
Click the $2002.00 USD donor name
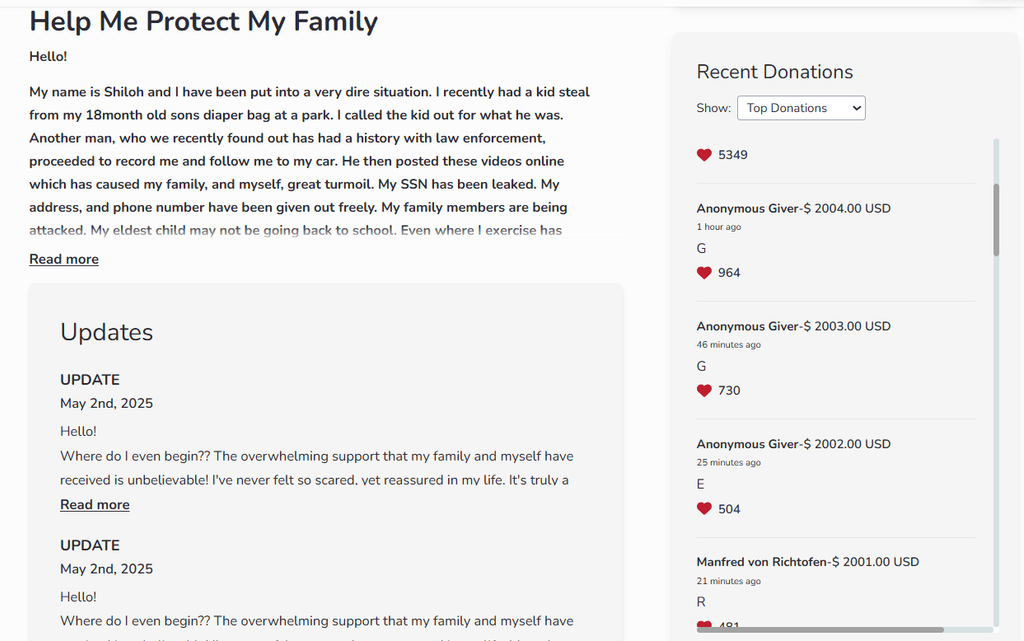point(746,444)
